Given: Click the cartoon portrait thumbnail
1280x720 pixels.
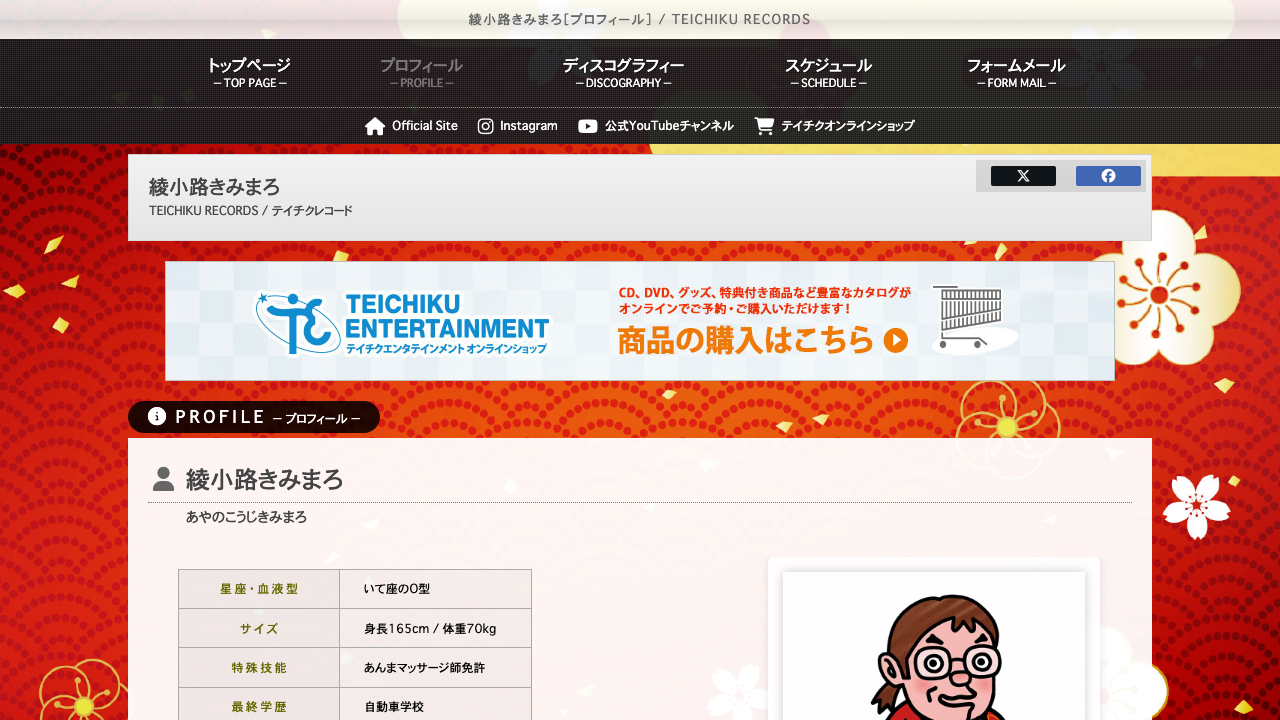Looking at the screenshot, I should (934, 646).
